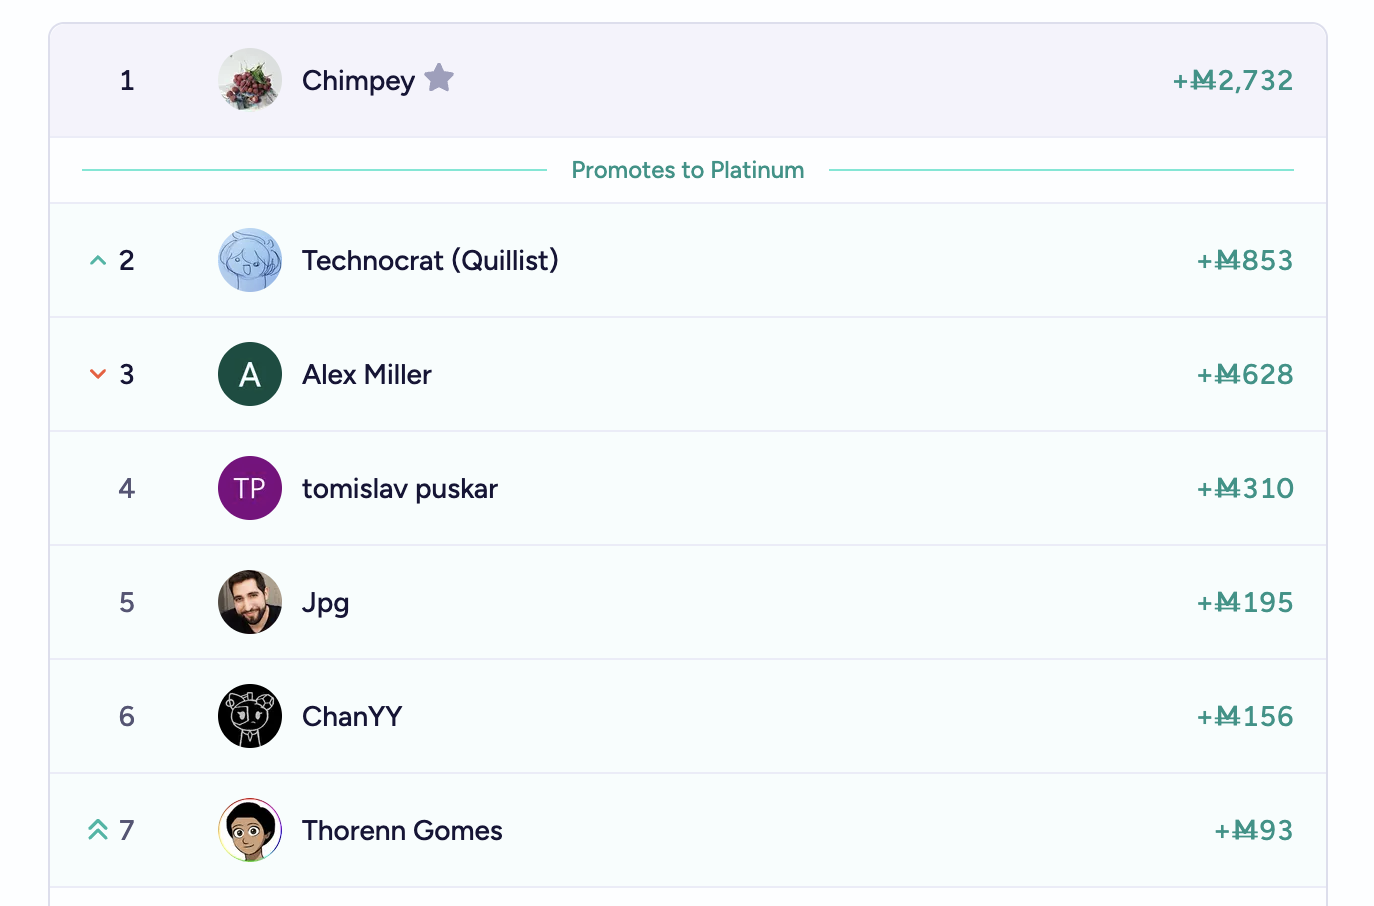Click Chimpey's +2,732 mana earnings

tap(1232, 80)
